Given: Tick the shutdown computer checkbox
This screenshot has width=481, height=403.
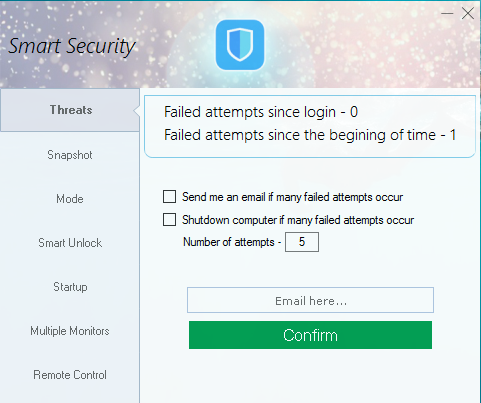Looking at the screenshot, I should click(x=169, y=220).
